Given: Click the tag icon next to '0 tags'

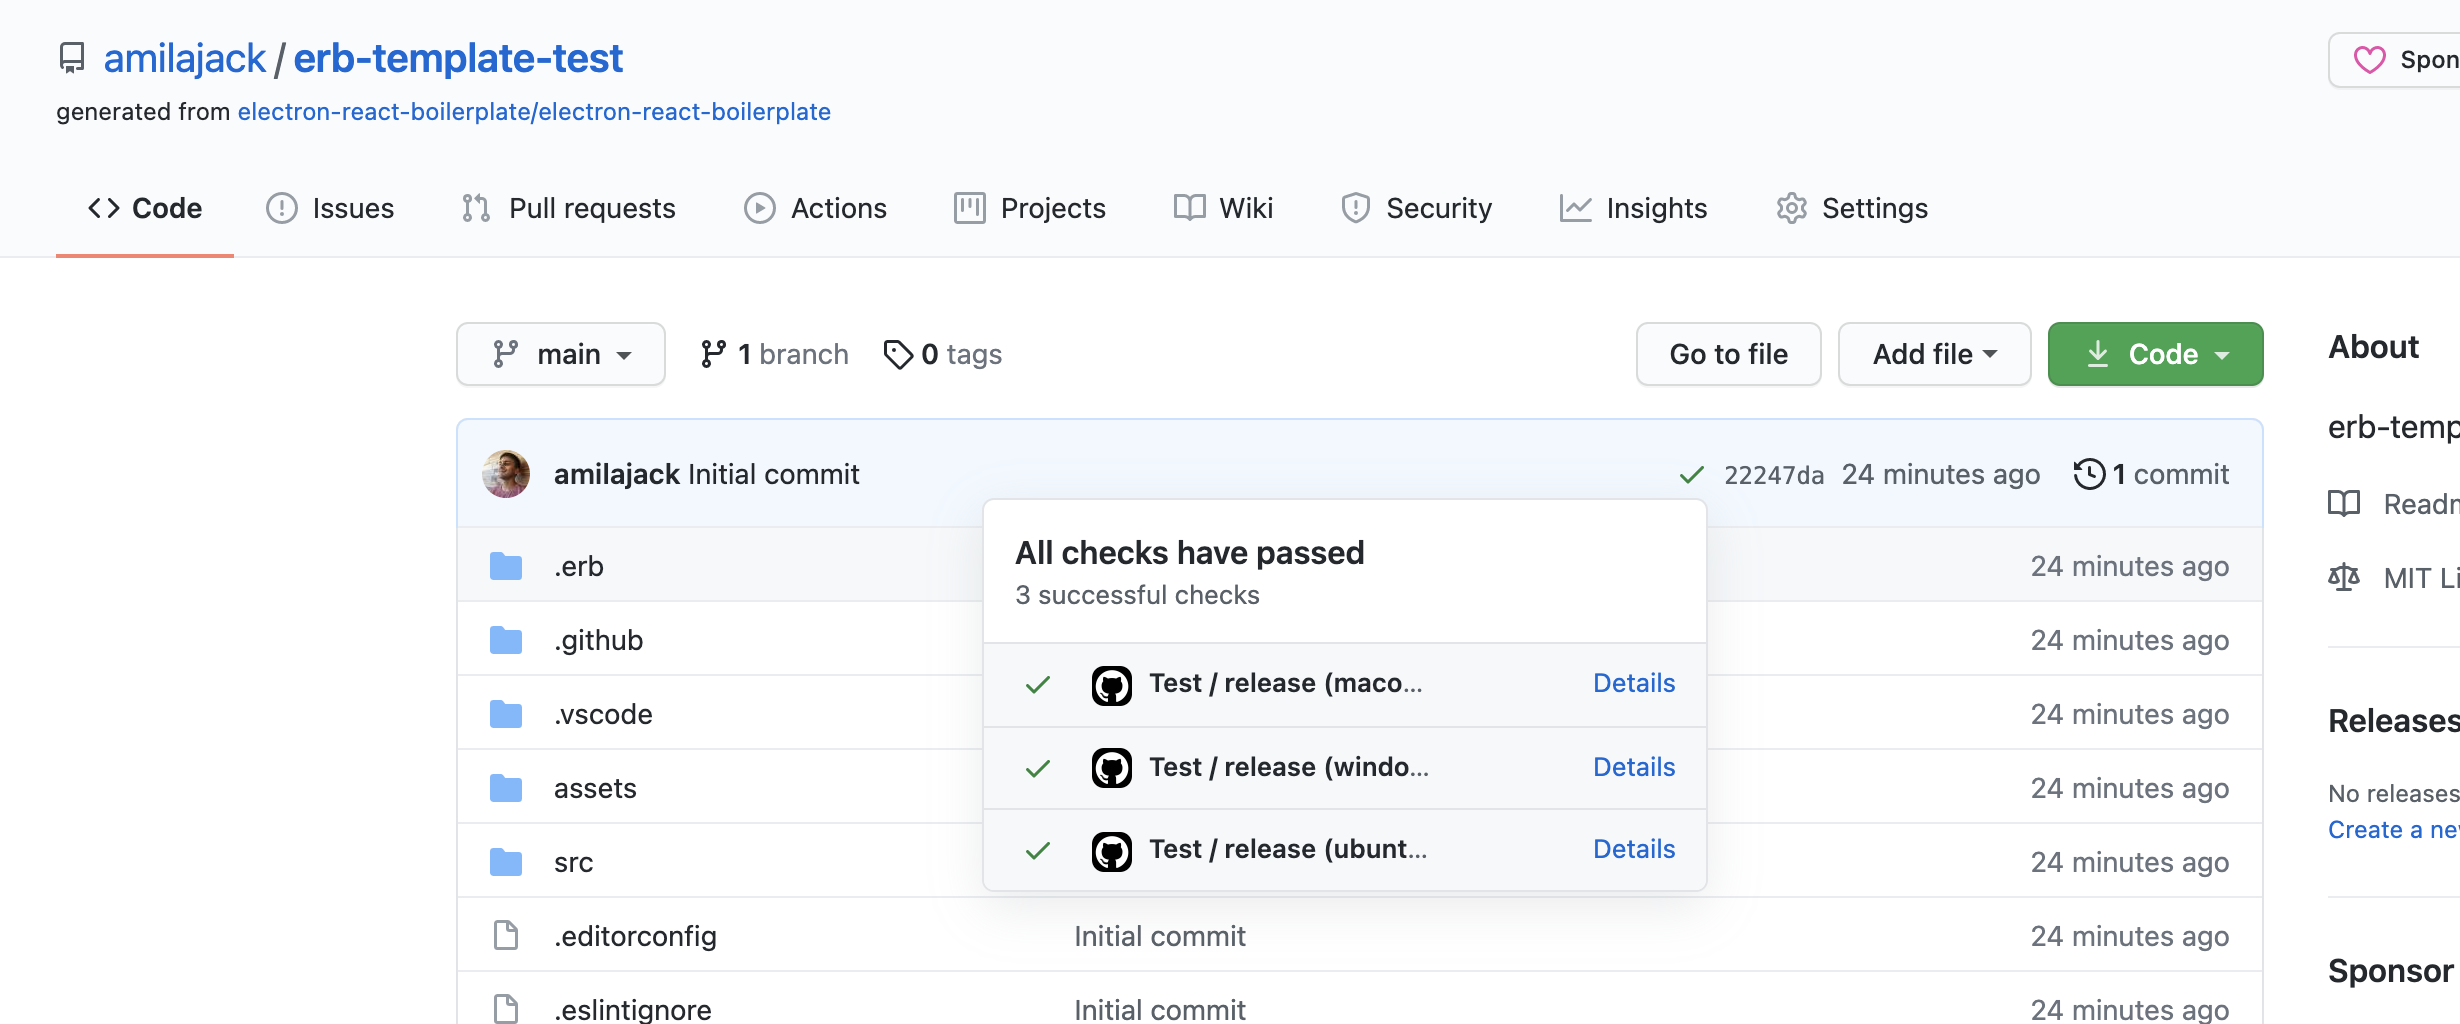Looking at the screenshot, I should point(897,353).
